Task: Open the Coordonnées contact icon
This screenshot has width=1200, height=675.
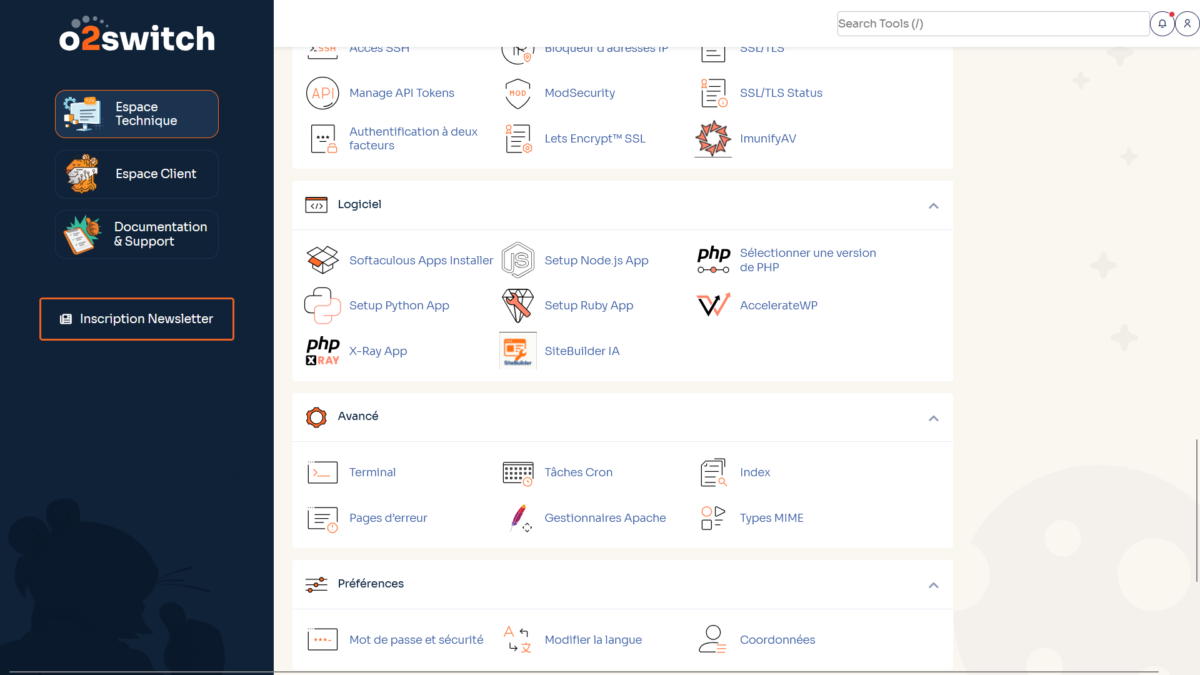Action: coord(713,640)
